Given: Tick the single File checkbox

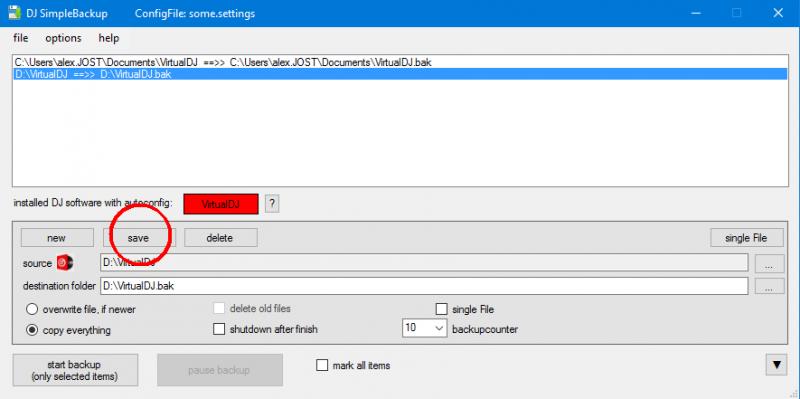Looking at the screenshot, I should point(441,309).
